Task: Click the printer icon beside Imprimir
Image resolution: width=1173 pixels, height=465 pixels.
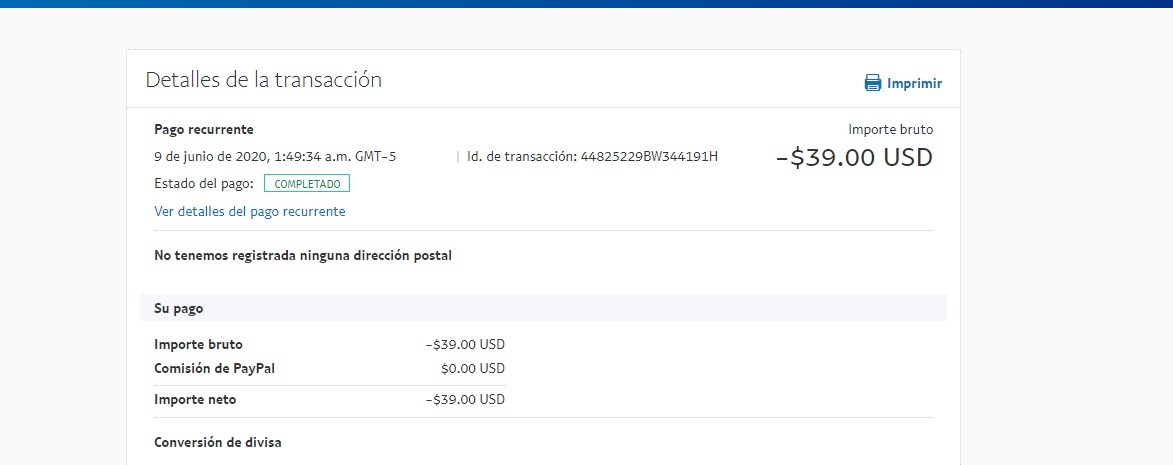Action: click(873, 83)
